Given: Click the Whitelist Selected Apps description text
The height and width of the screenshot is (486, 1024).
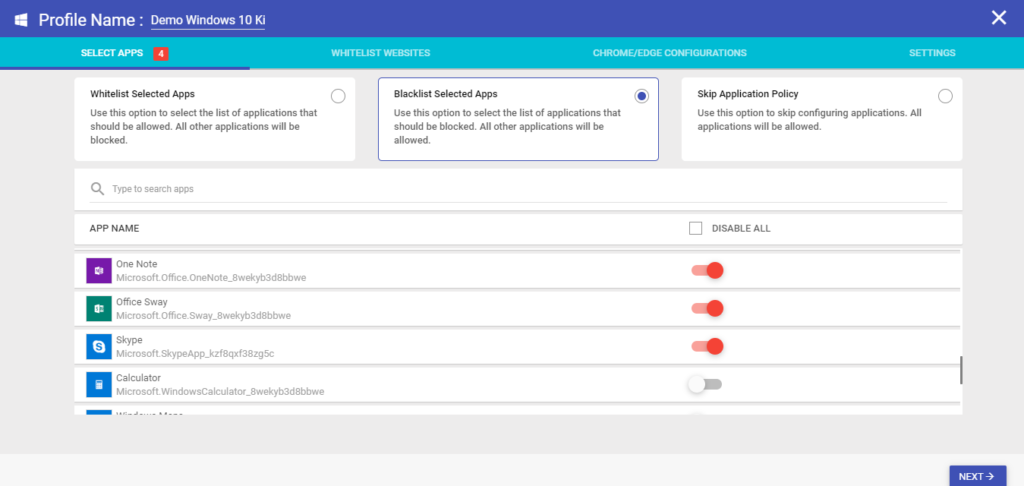Looking at the screenshot, I should point(204,127).
